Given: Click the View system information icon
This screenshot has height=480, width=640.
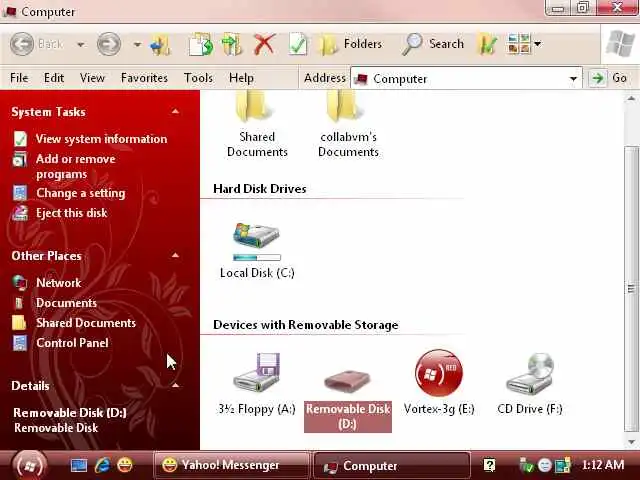Looking at the screenshot, I should [x=20, y=139].
